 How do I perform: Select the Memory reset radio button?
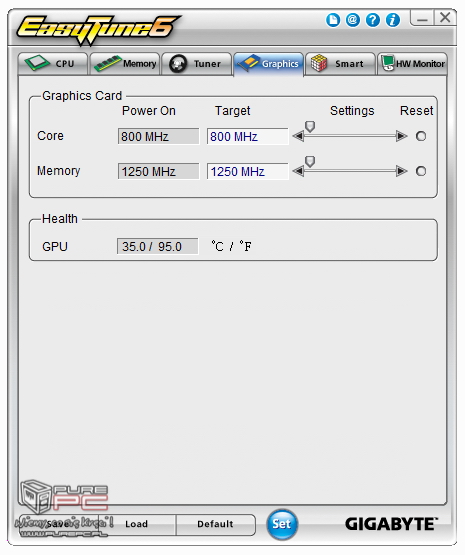pos(421,171)
